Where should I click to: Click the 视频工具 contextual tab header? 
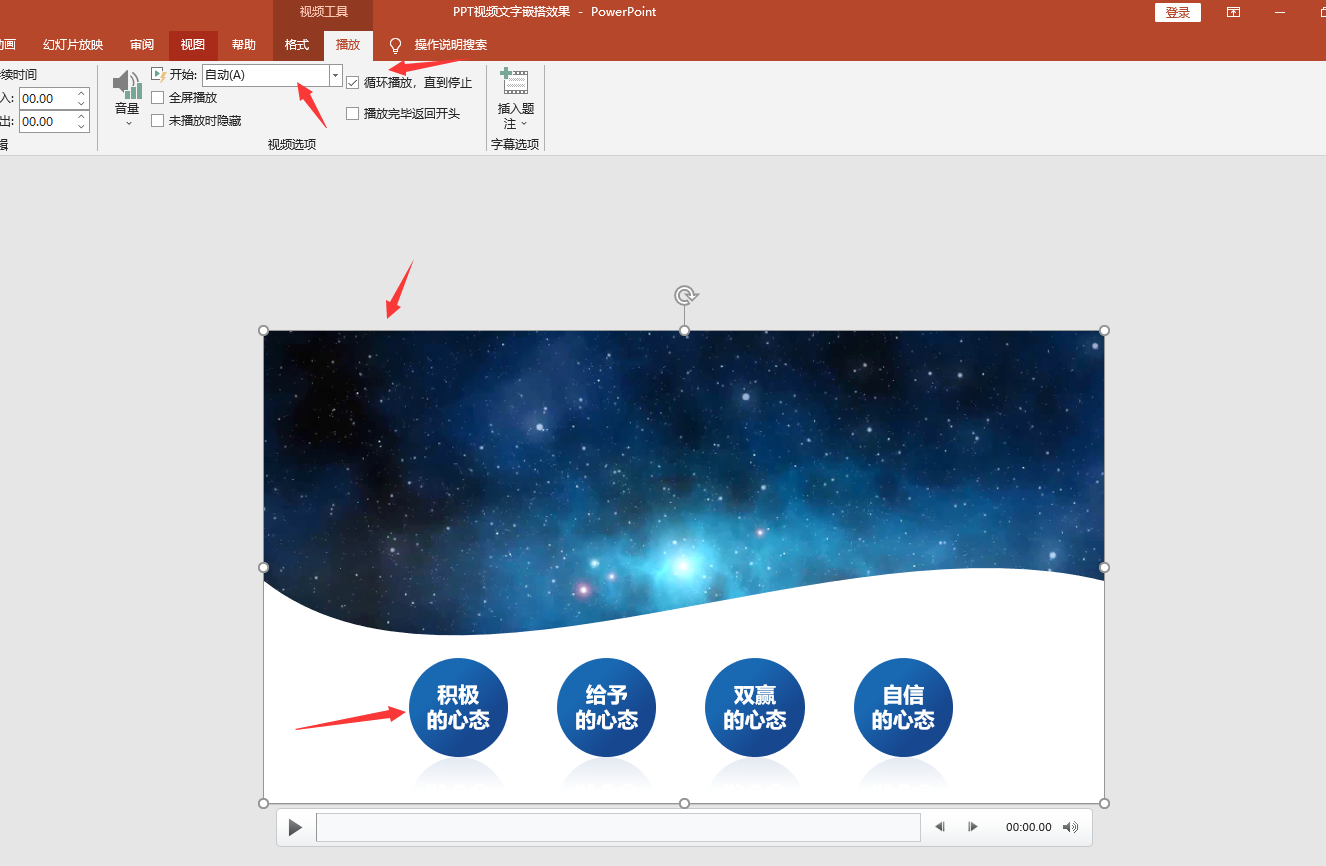tap(324, 12)
